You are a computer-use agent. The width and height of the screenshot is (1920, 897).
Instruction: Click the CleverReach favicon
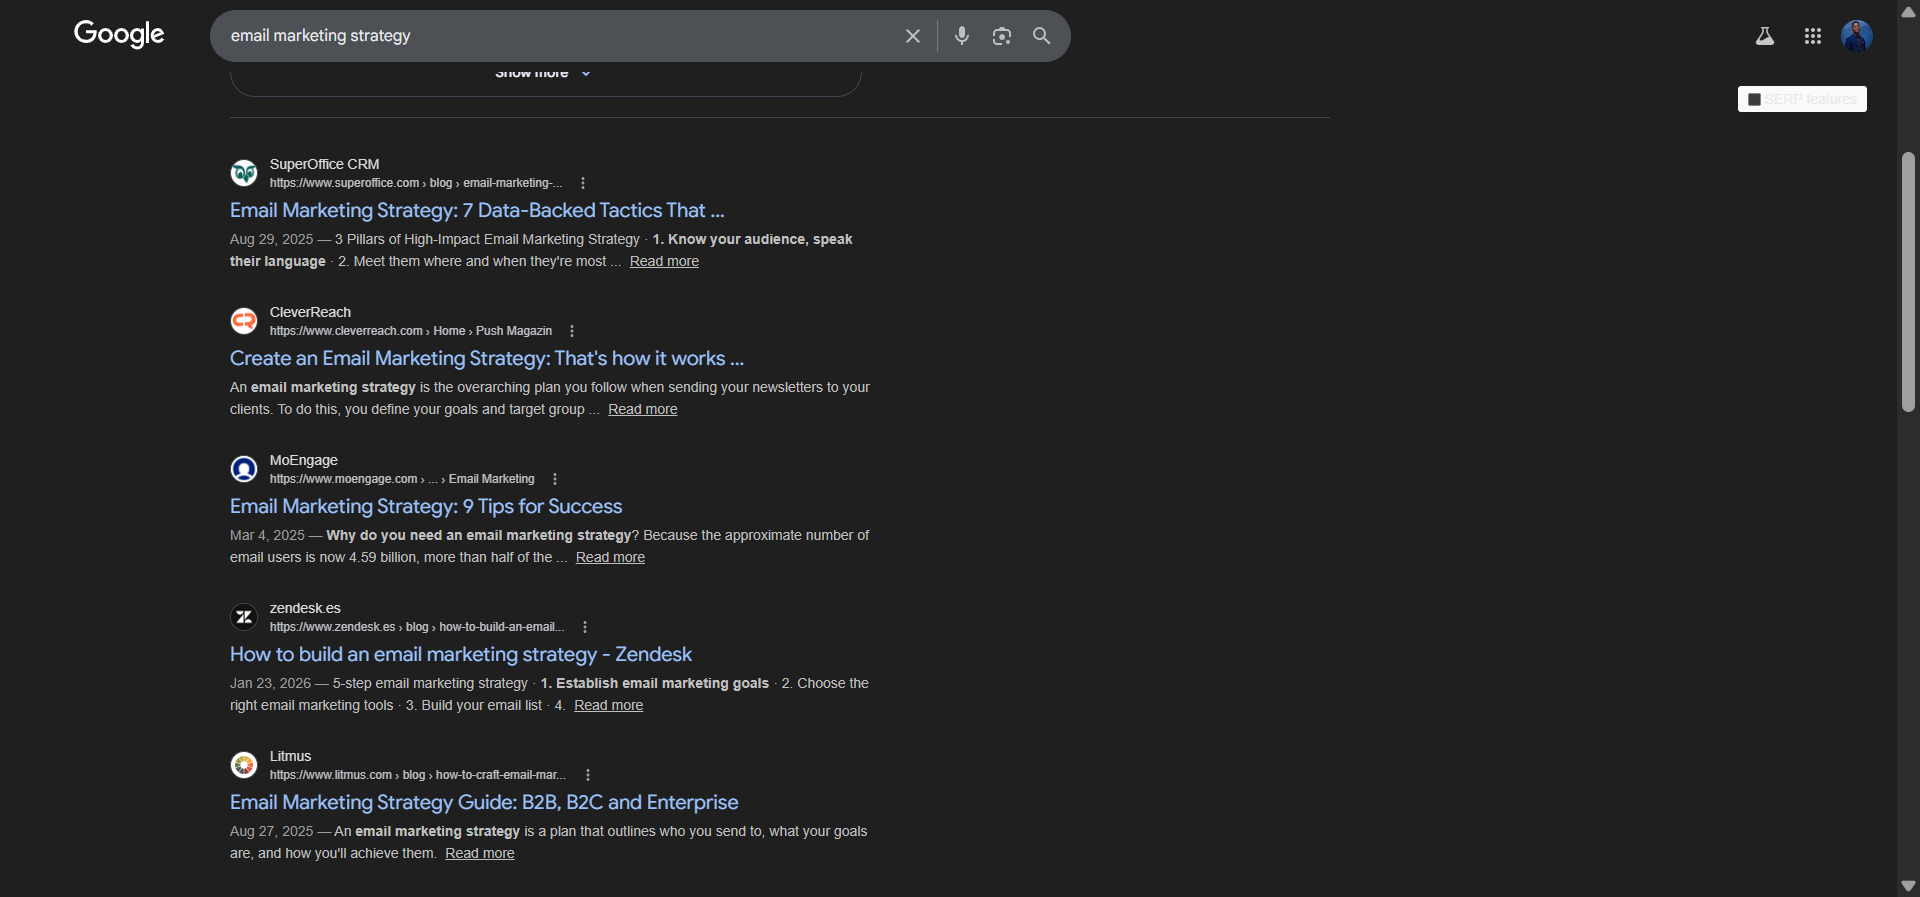[x=244, y=321]
